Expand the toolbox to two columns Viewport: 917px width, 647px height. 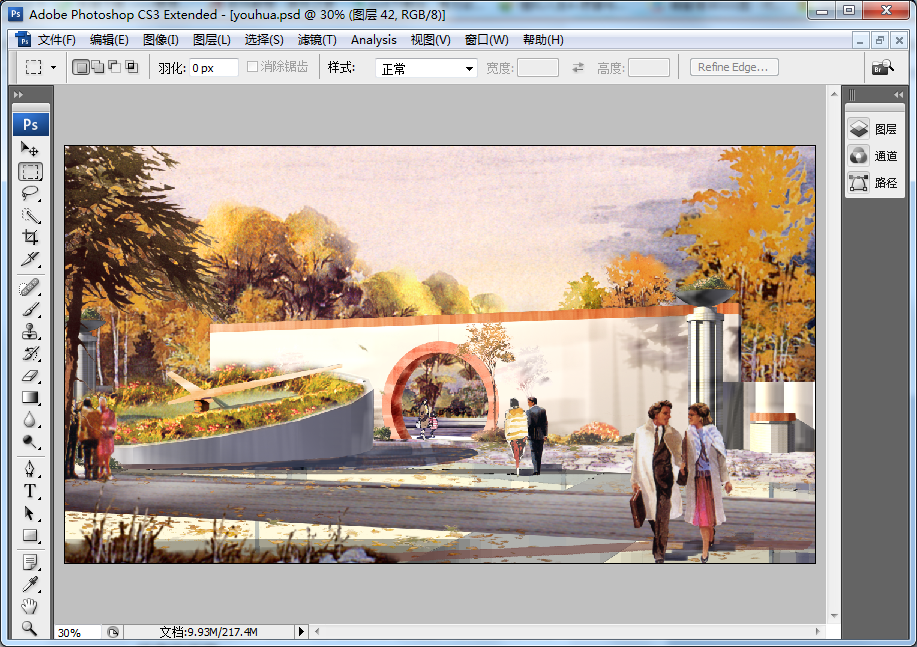coord(19,94)
